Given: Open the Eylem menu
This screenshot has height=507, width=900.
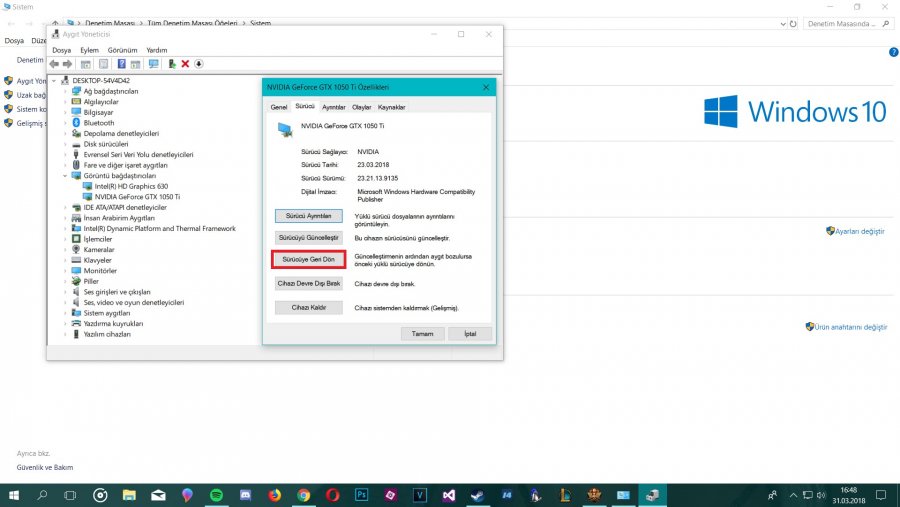Looking at the screenshot, I should 89,50.
